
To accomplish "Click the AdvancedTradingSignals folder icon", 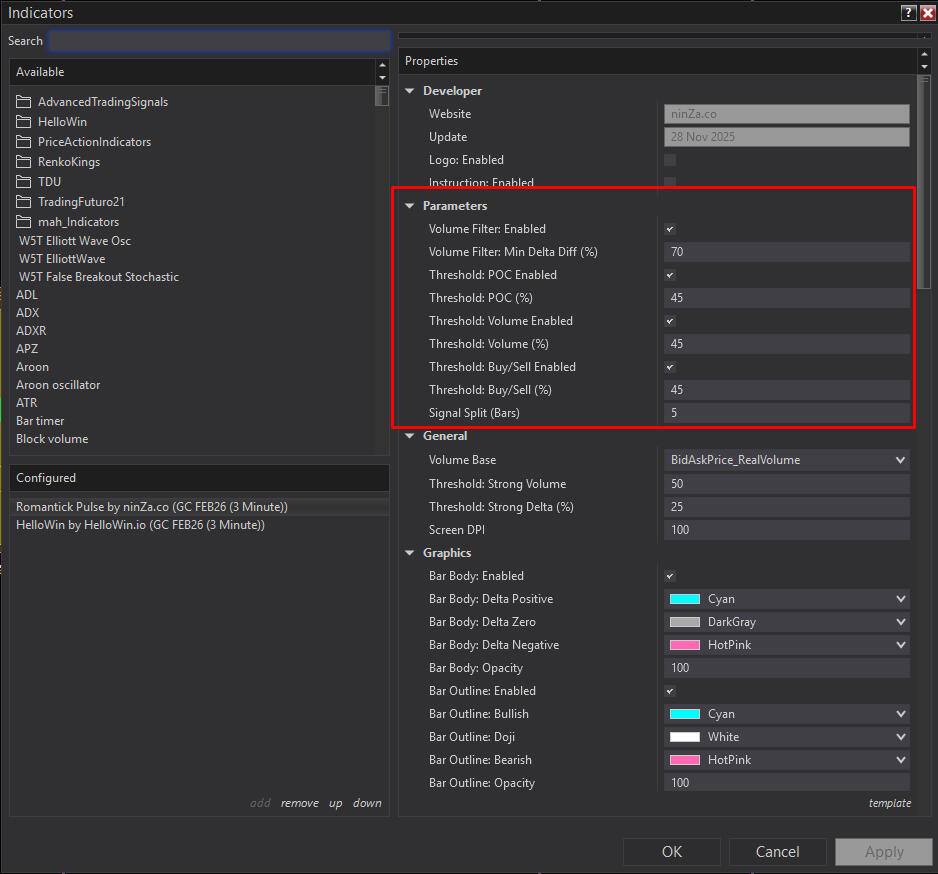I will pos(24,102).
